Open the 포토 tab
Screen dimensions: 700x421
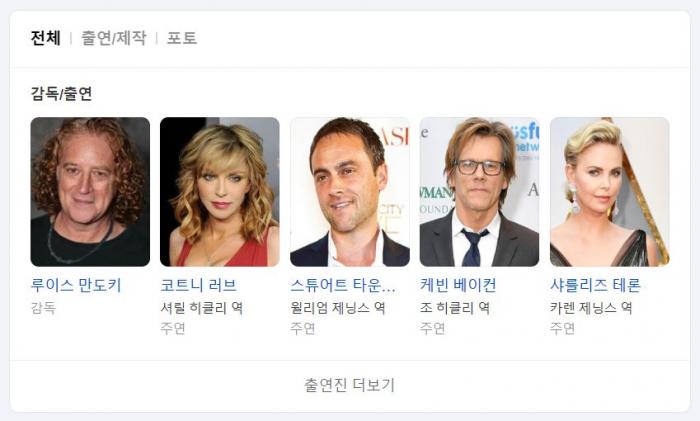[x=182, y=38]
